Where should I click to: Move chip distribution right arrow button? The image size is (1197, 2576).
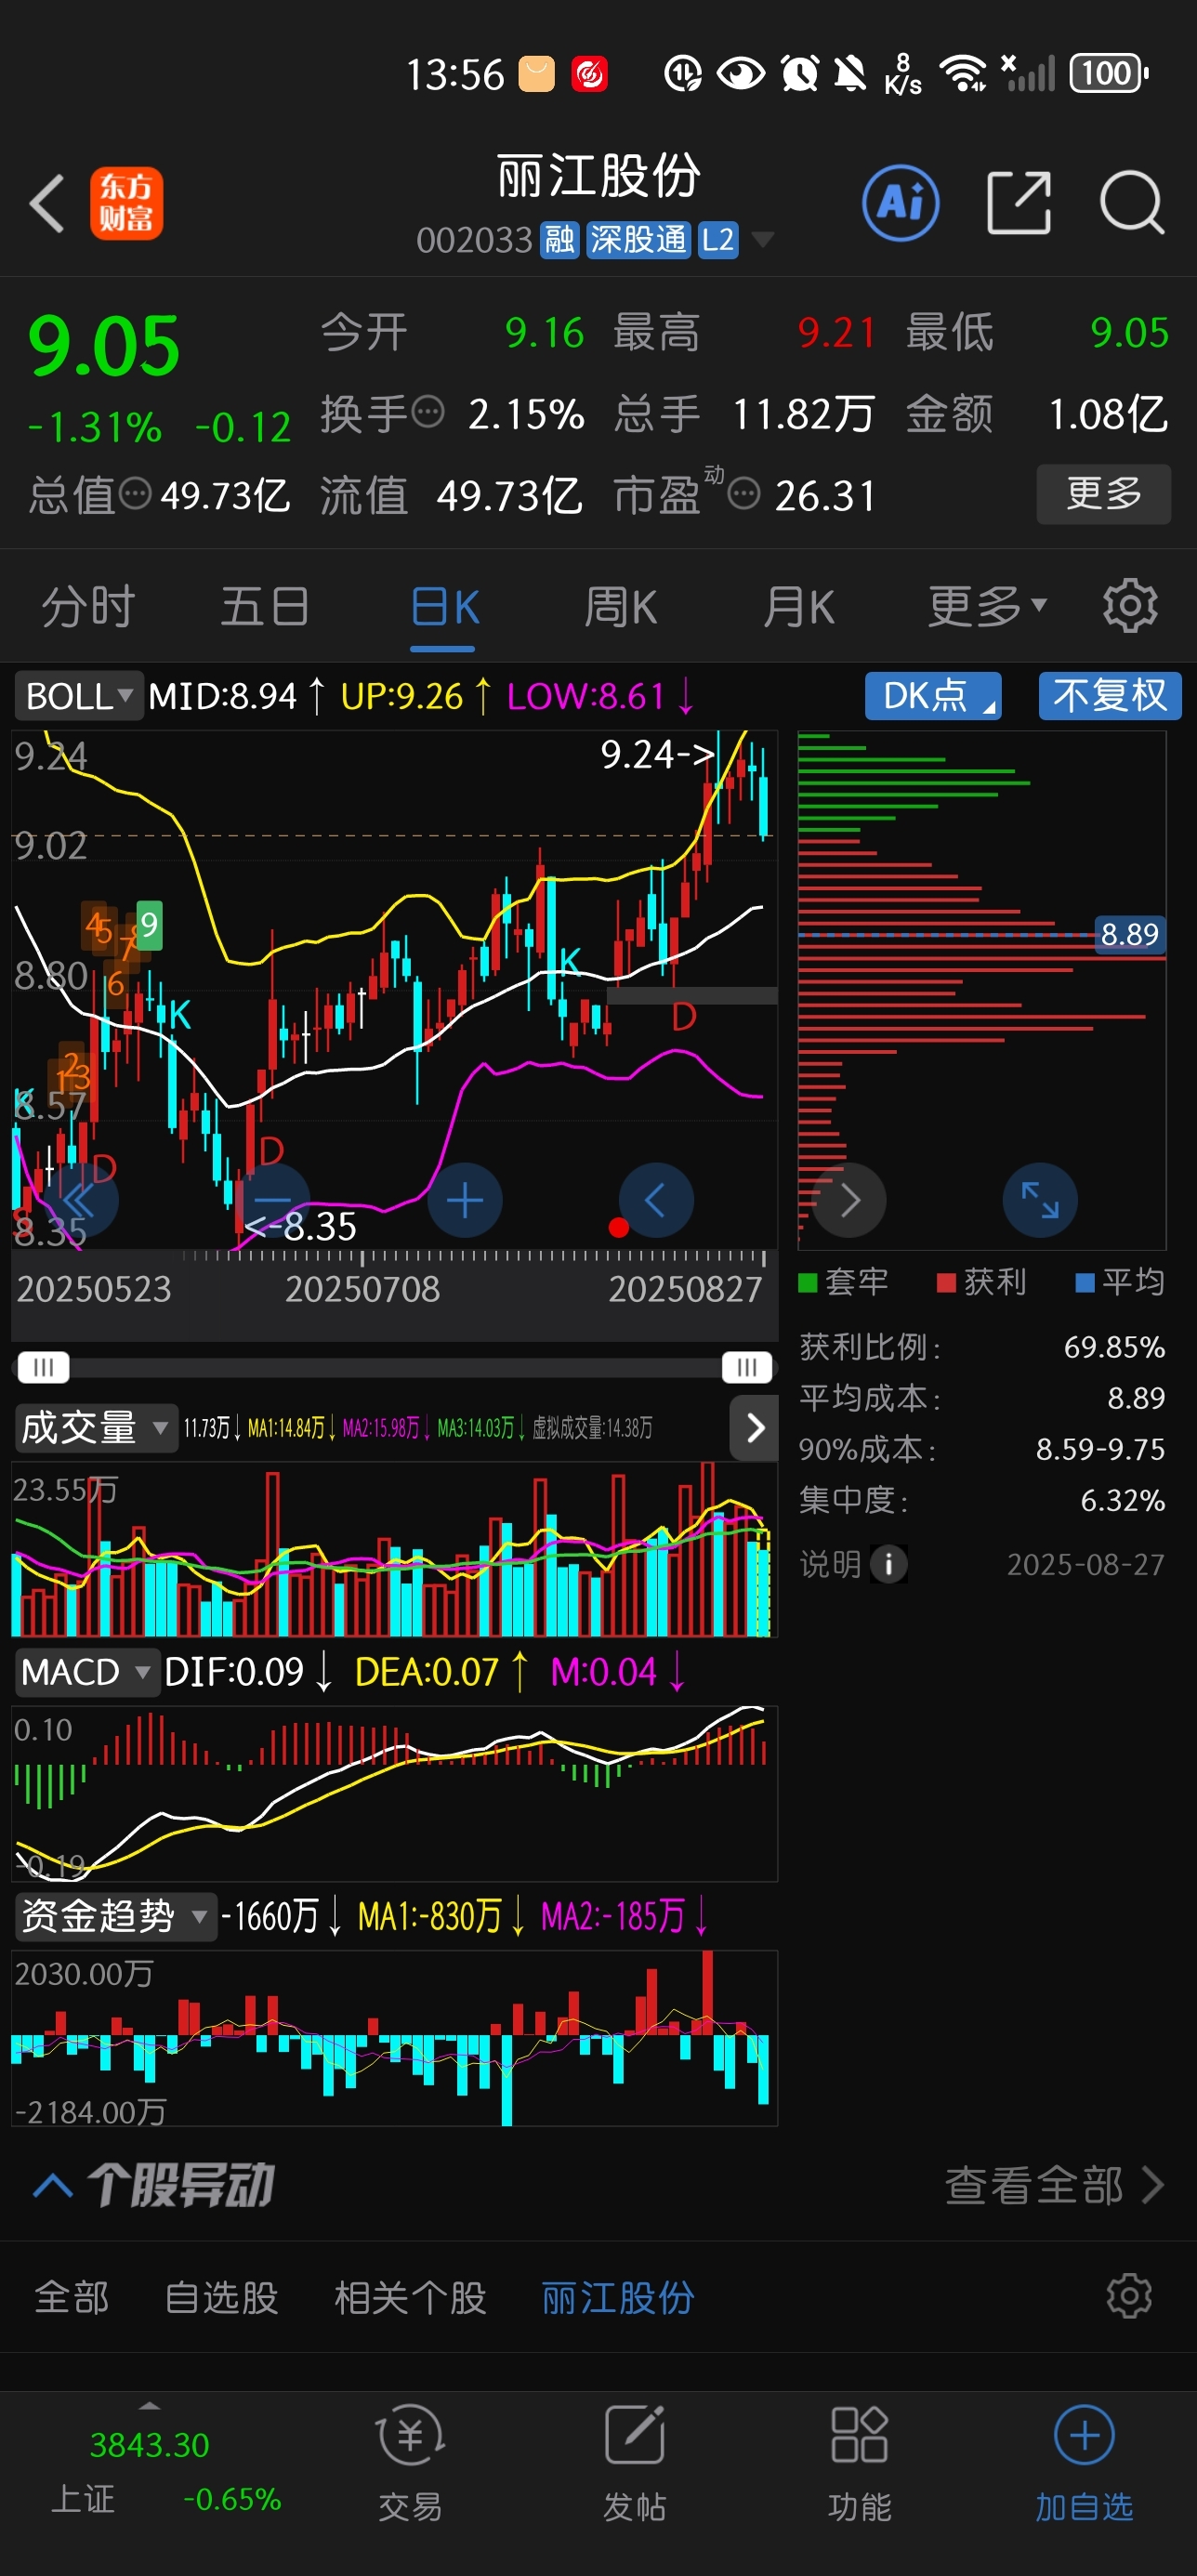pos(849,1200)
